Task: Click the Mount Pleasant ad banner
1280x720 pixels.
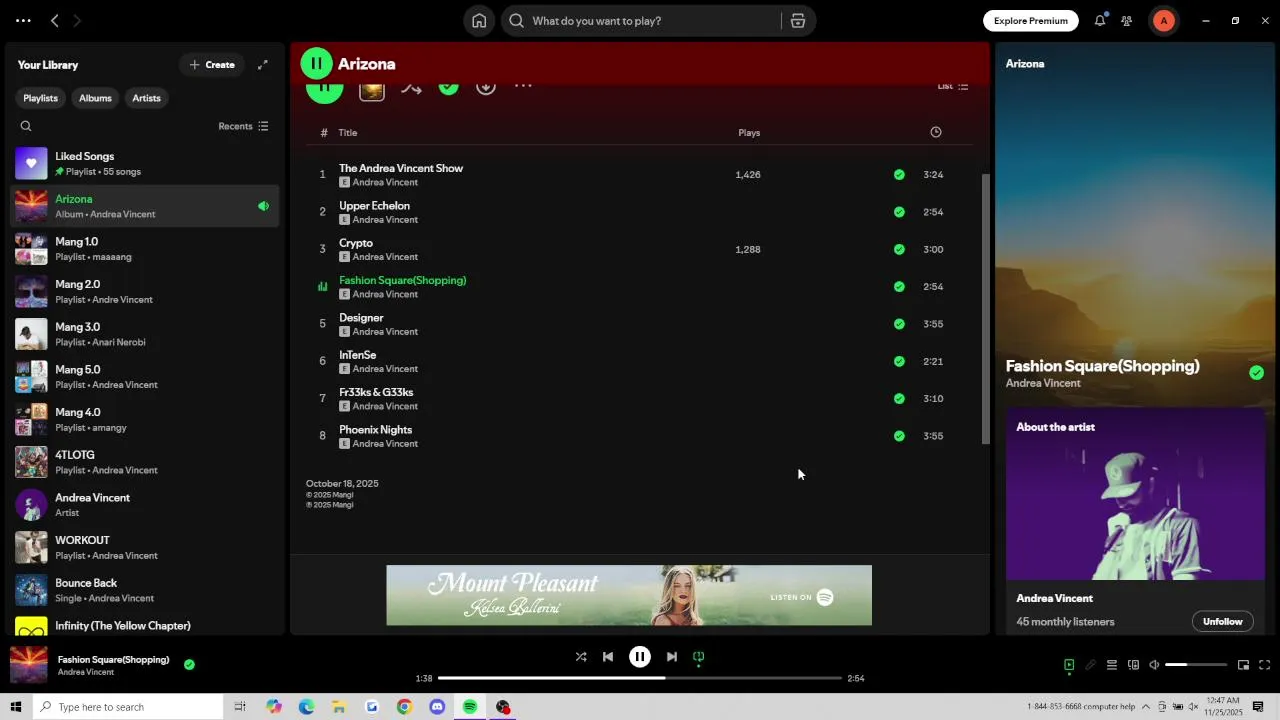Action: [629, 595]
